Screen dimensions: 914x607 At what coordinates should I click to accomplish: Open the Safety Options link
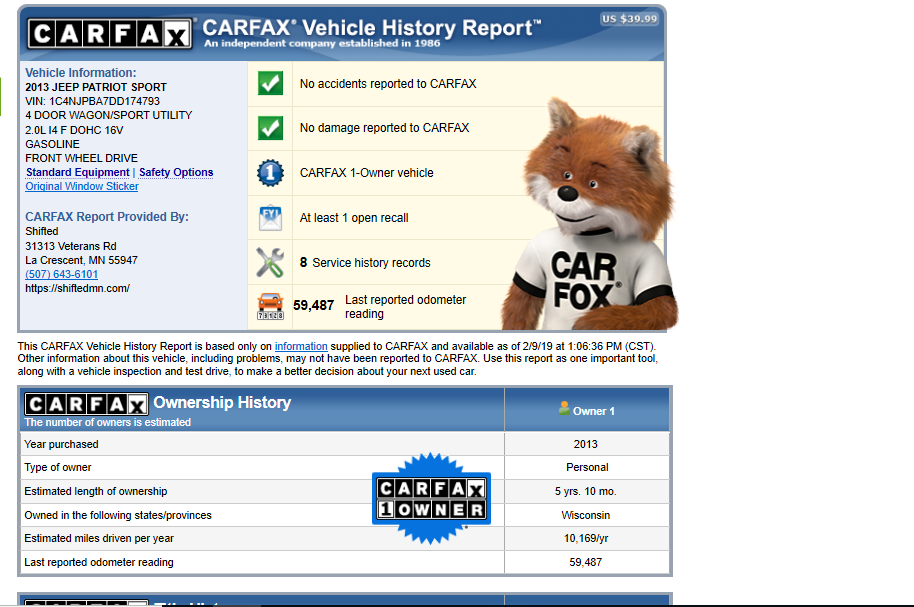pyautogui.click(x=176, y=173)
